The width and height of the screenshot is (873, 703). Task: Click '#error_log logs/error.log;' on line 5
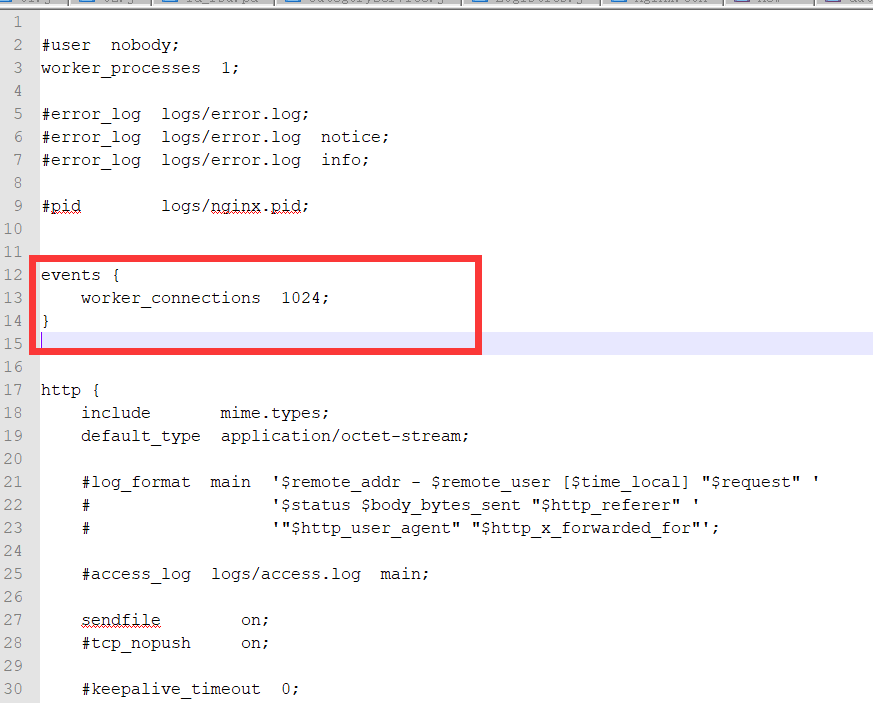pyautogui.click(x=175, y=114)
